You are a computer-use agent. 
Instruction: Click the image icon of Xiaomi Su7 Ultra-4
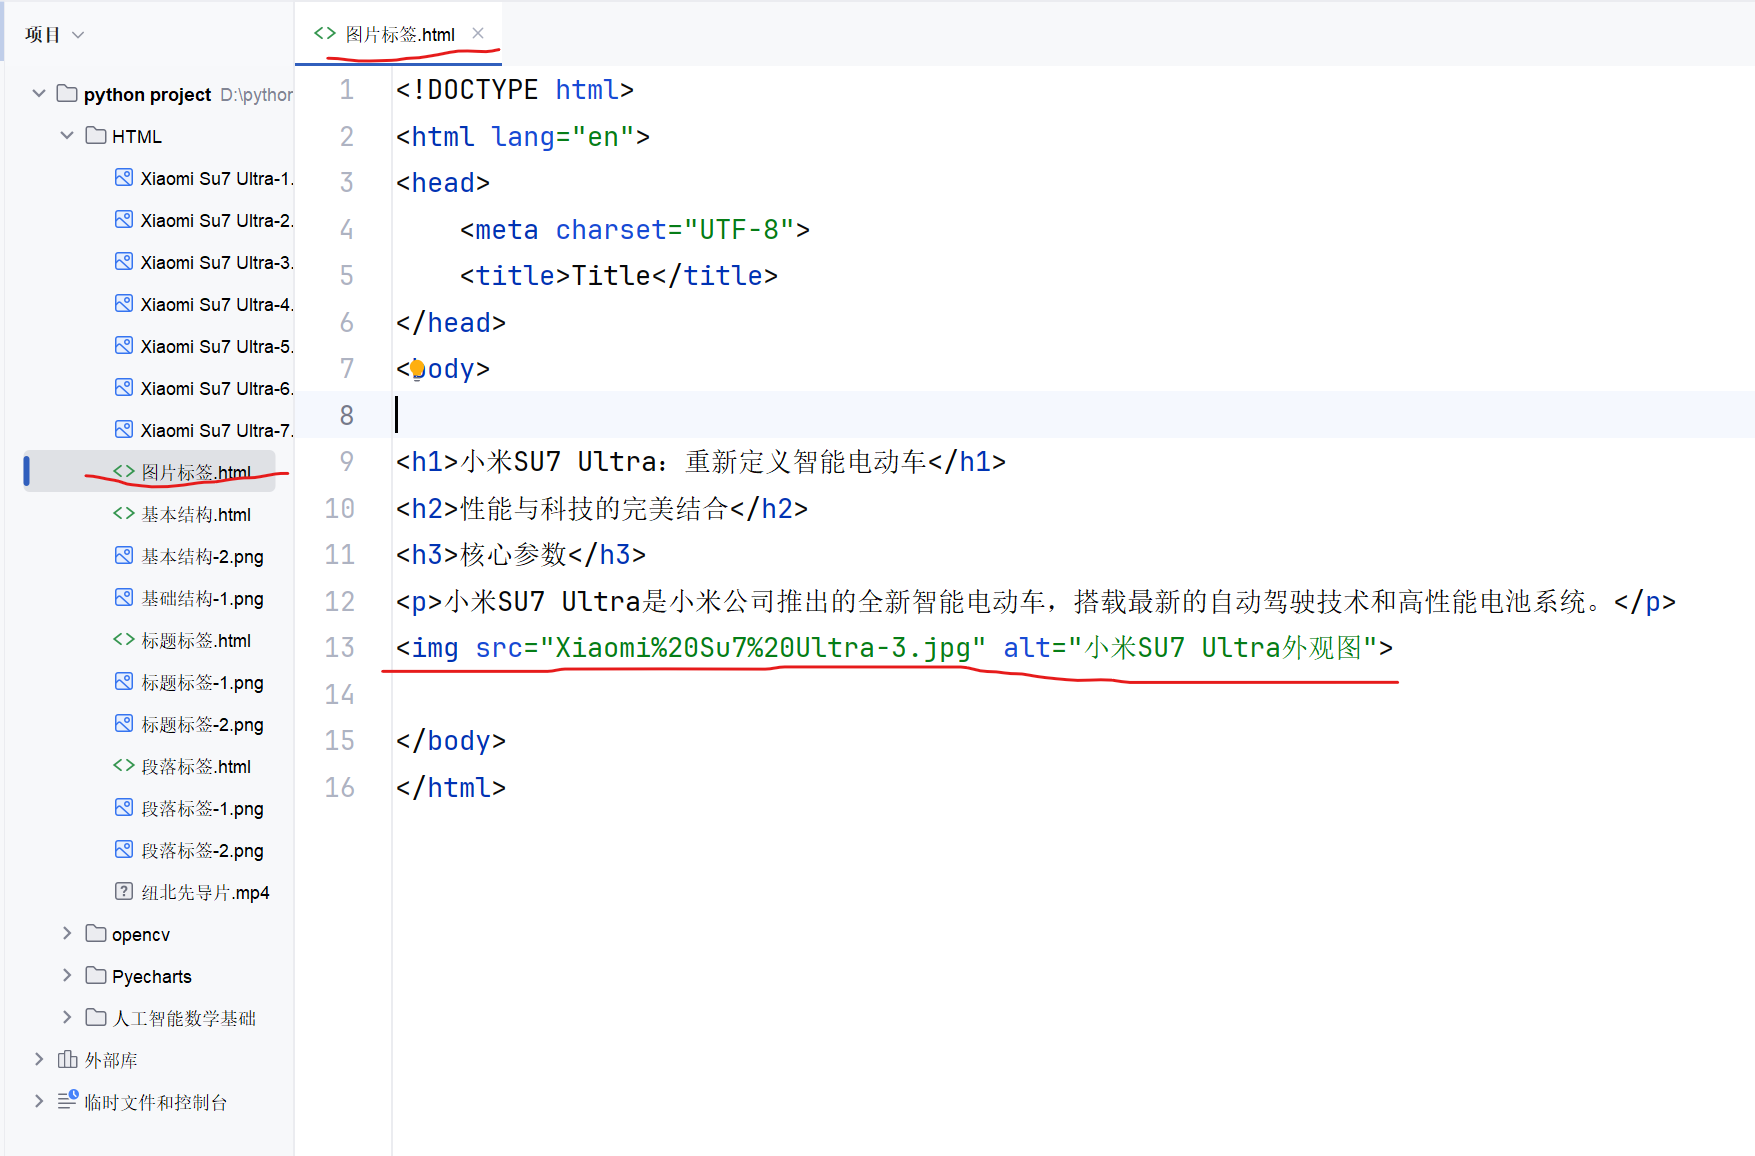coord(124,304)
